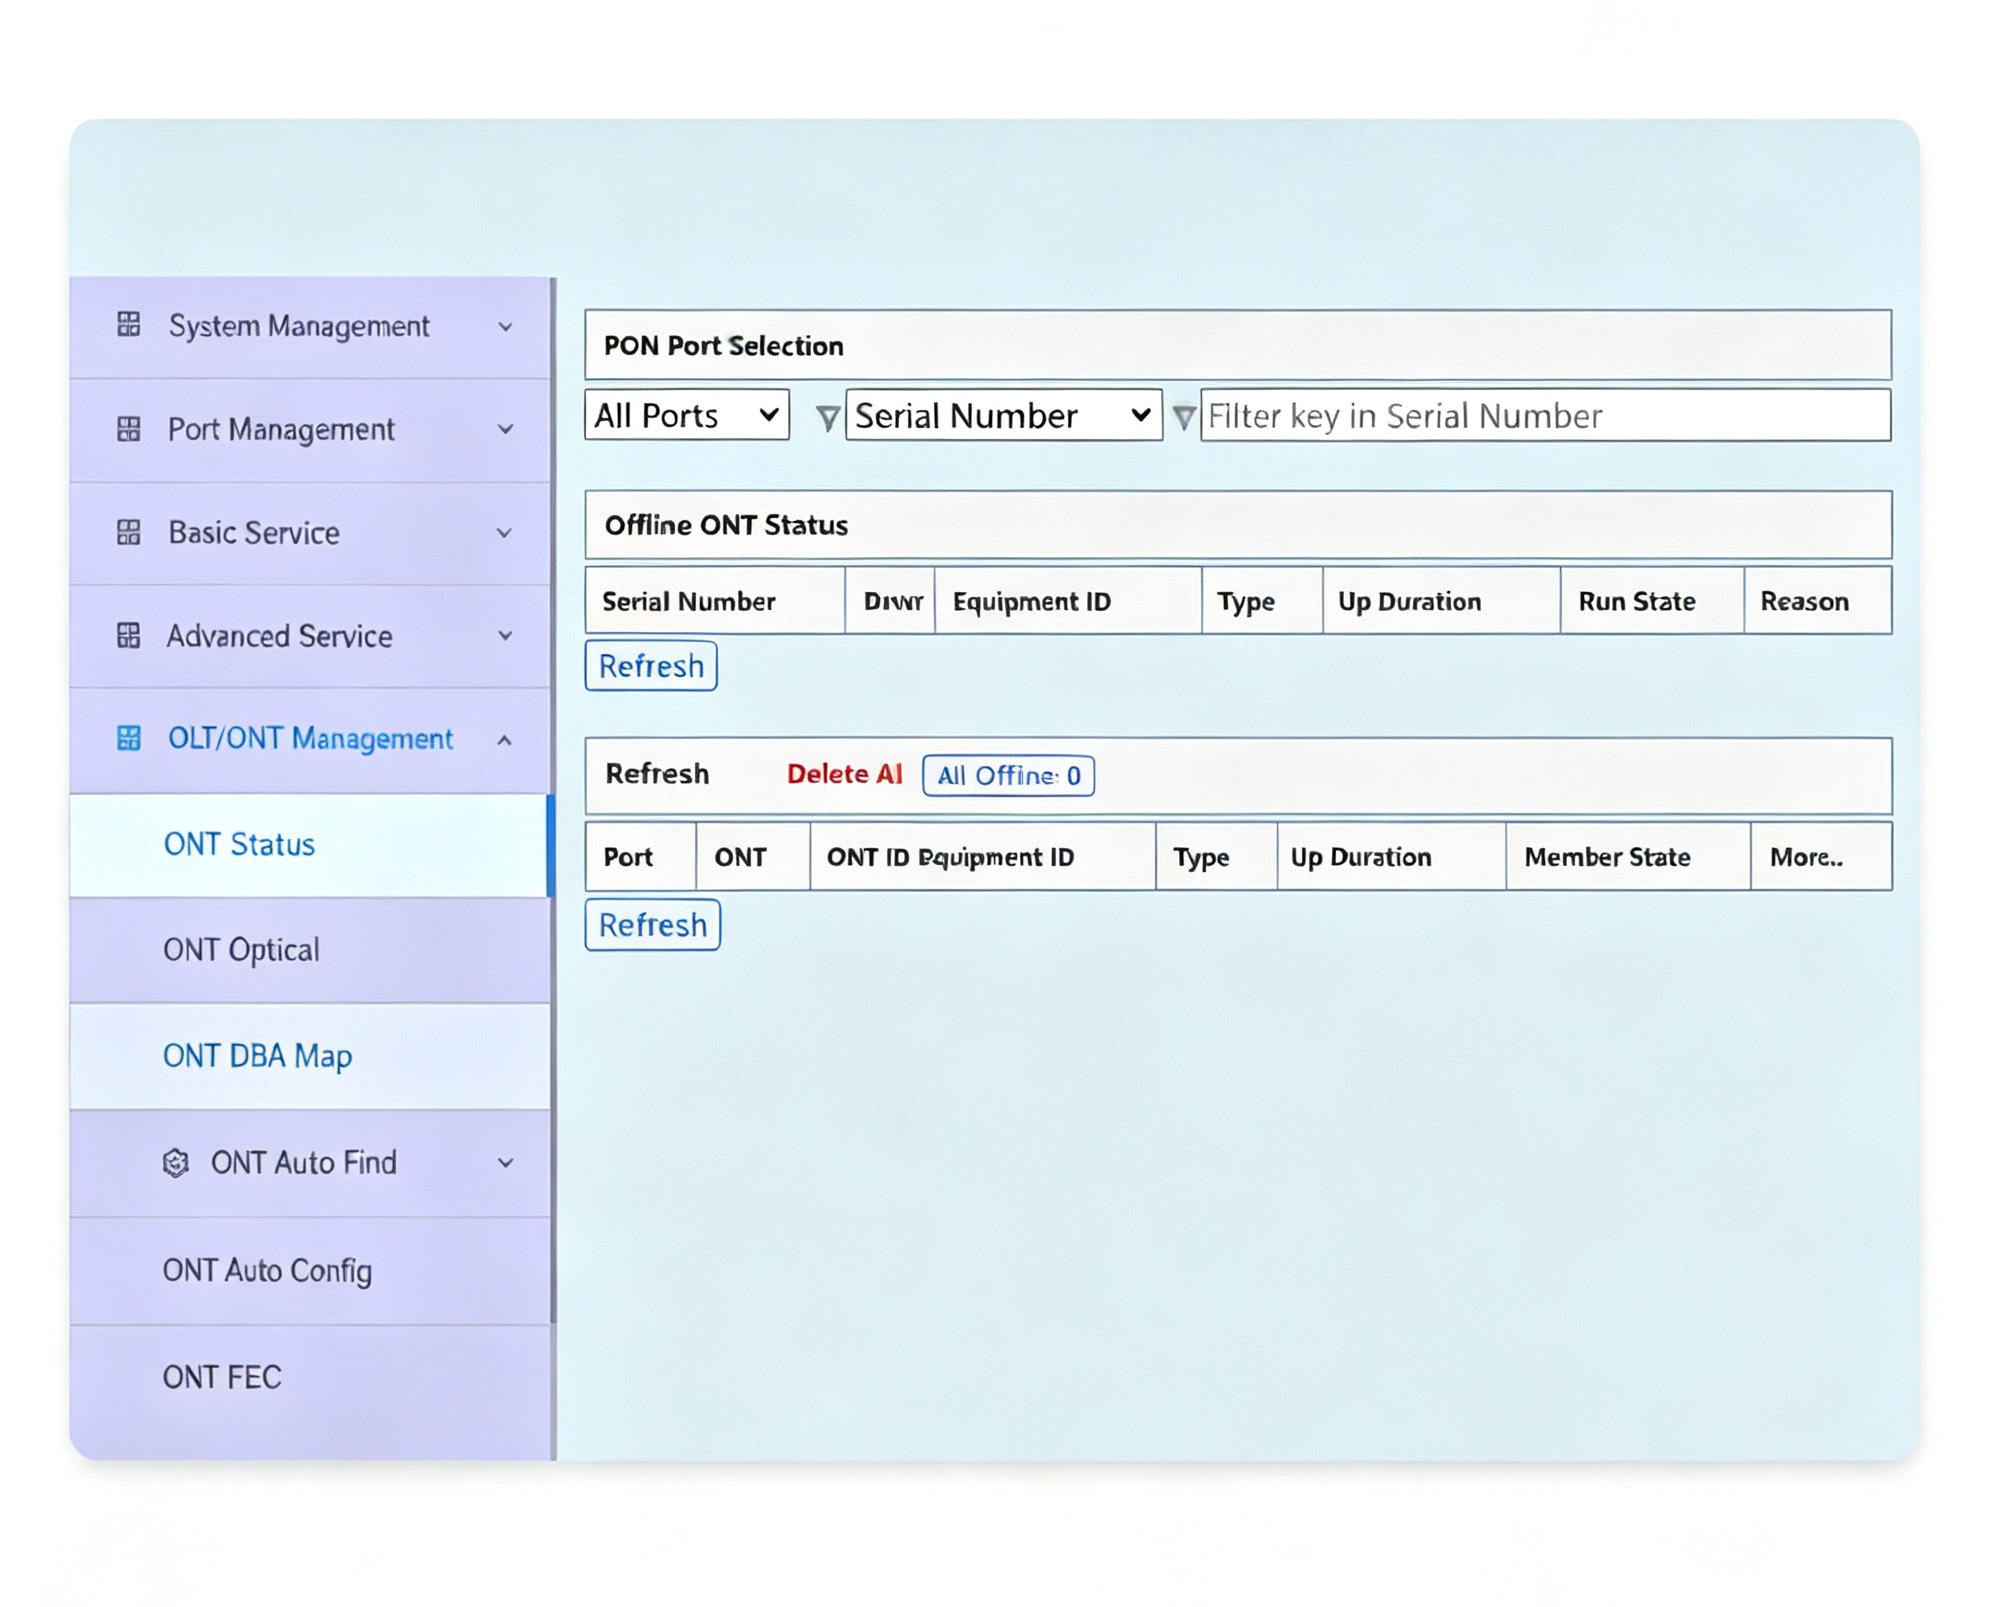Click the blue OLT/ONT Management icon
The width and height of the screenshot is (1996, 1607).
128,738
